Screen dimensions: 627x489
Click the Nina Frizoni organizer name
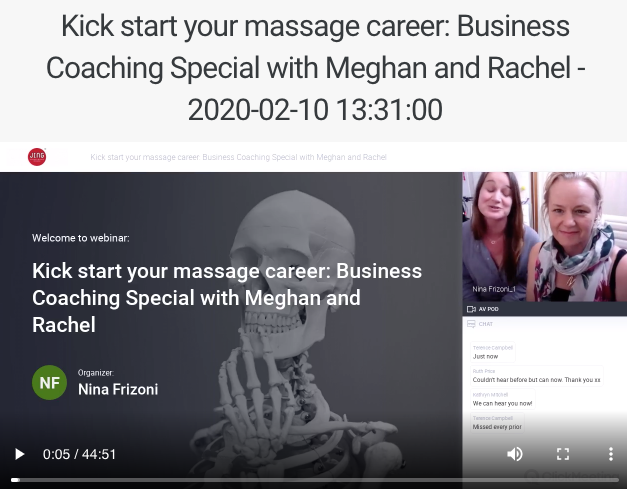(118, 389)
